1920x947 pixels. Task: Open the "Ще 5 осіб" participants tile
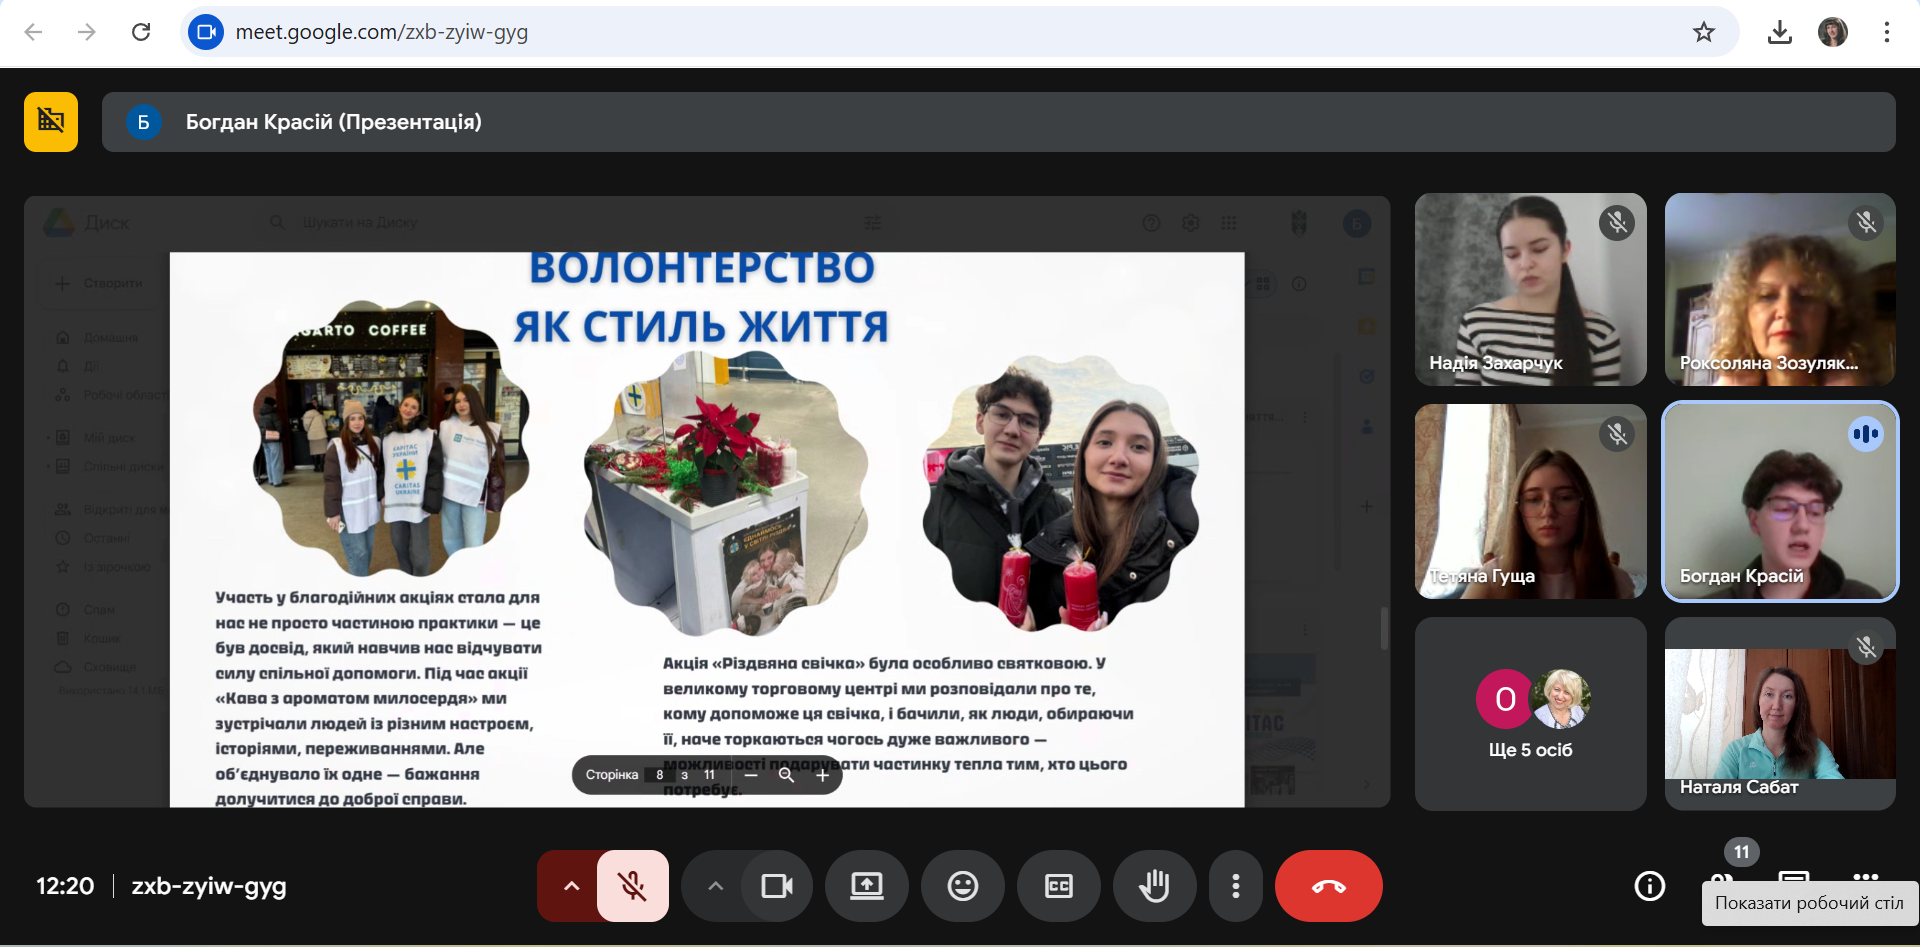tap(1530, 714)
